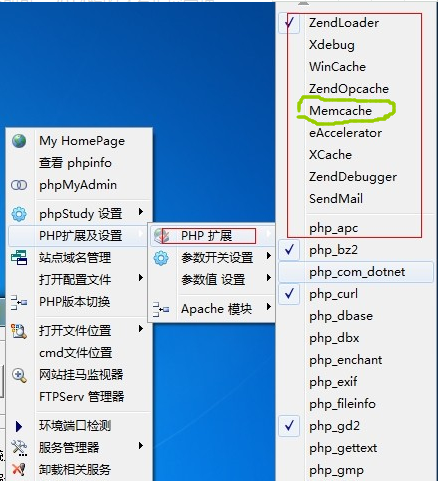Viewport: 438px width, 482px height.
Task: Open 环境端口检测 port check
Action: click(75, 426)
